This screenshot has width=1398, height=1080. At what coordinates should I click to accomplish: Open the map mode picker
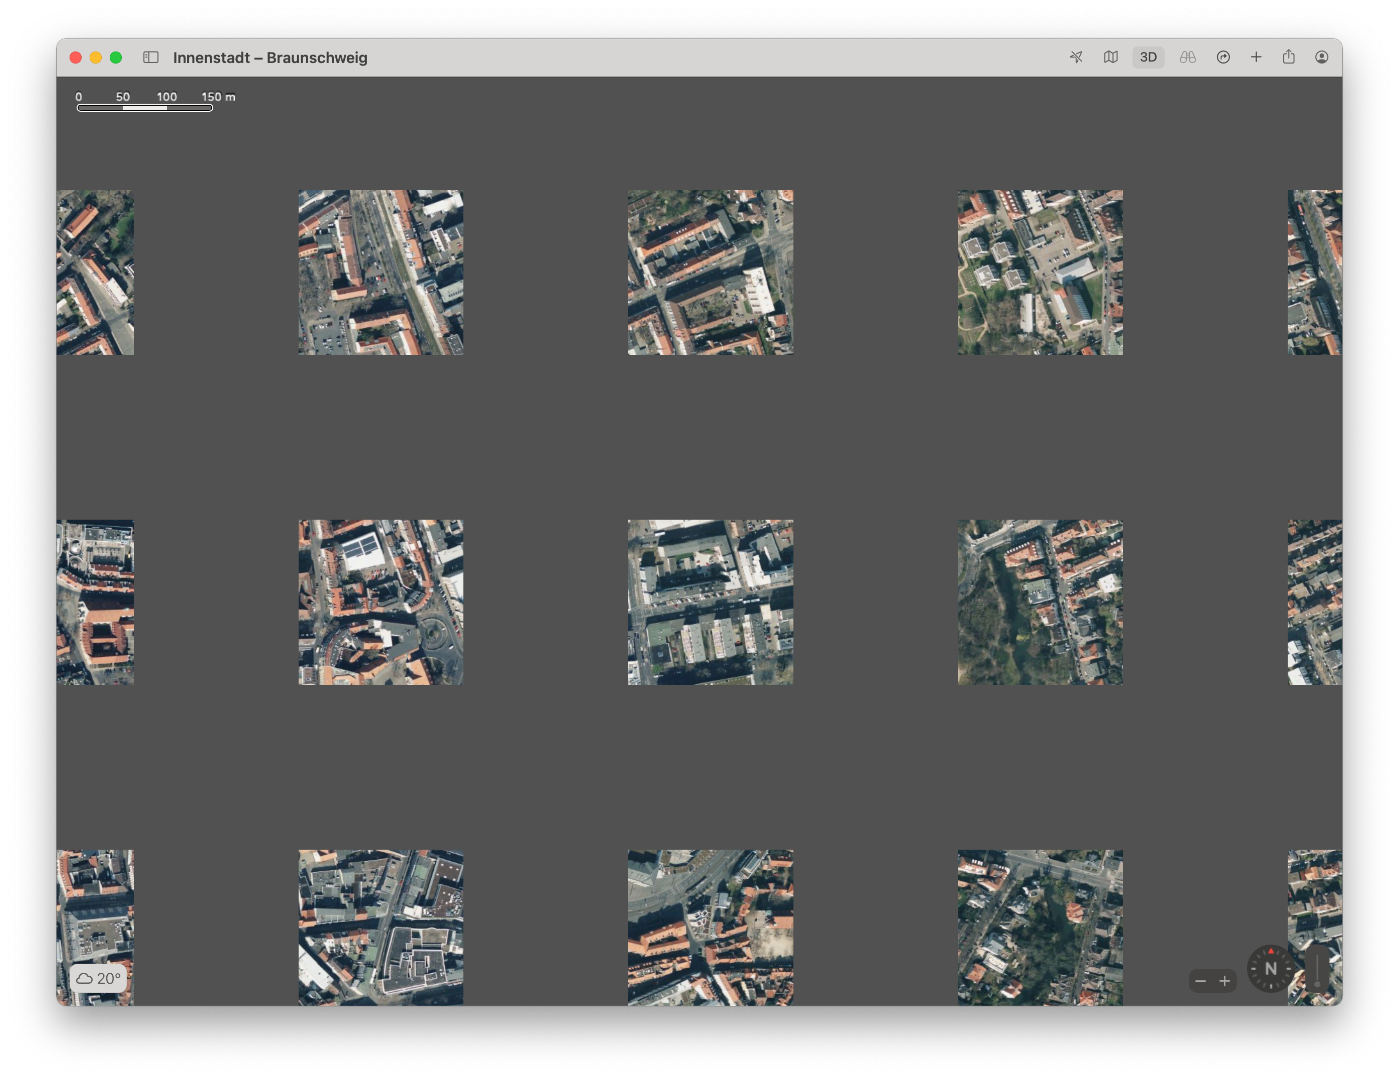tap(1110, 57)
